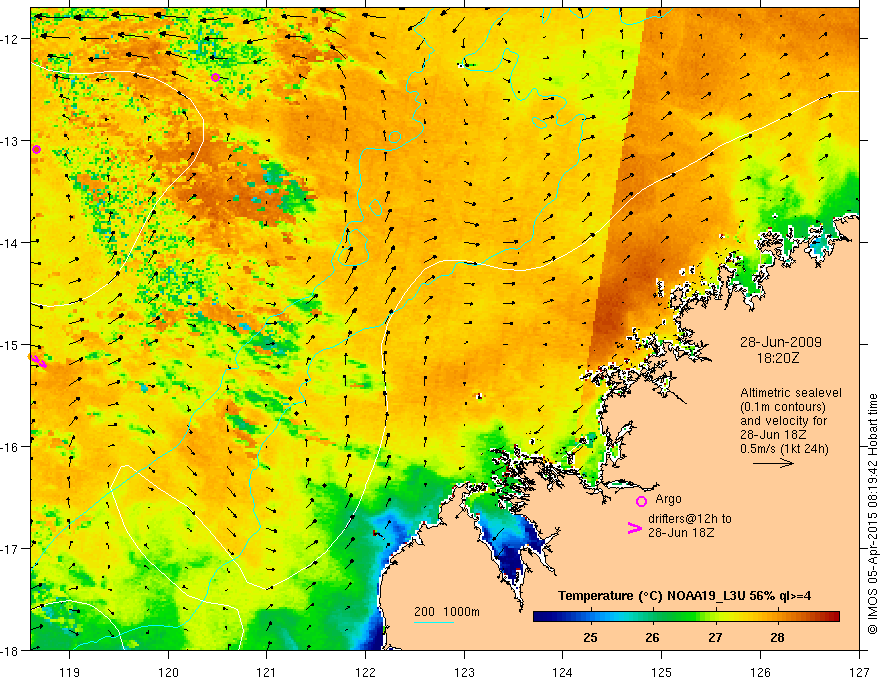The image size is (880, 680).
Task: Click the time label 18:20Z
Action: [x=777, y=358]
